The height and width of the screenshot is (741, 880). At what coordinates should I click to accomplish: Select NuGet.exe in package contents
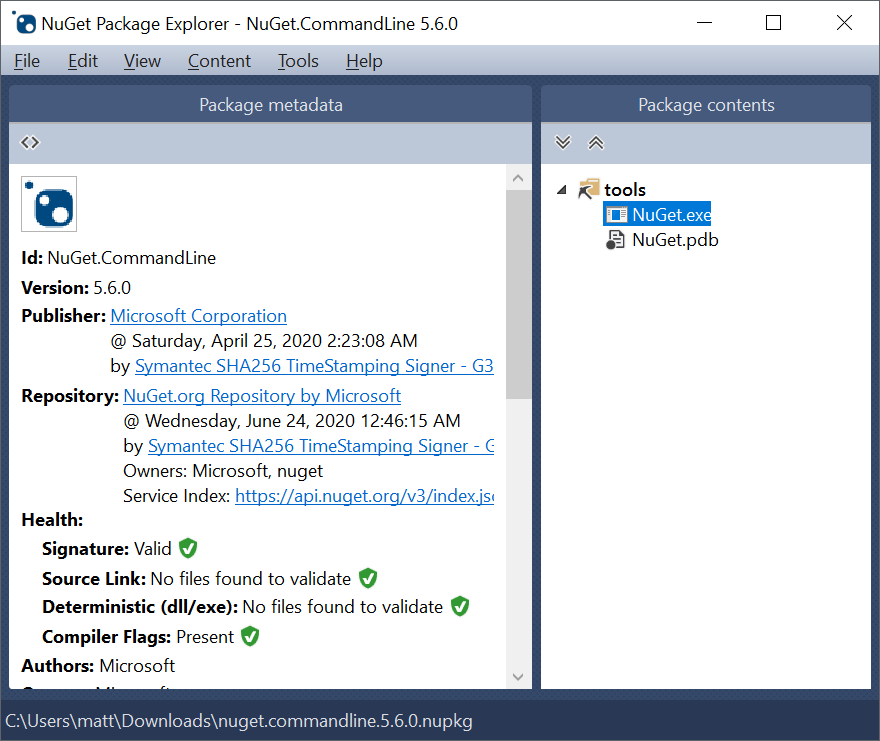pos(657,214)
